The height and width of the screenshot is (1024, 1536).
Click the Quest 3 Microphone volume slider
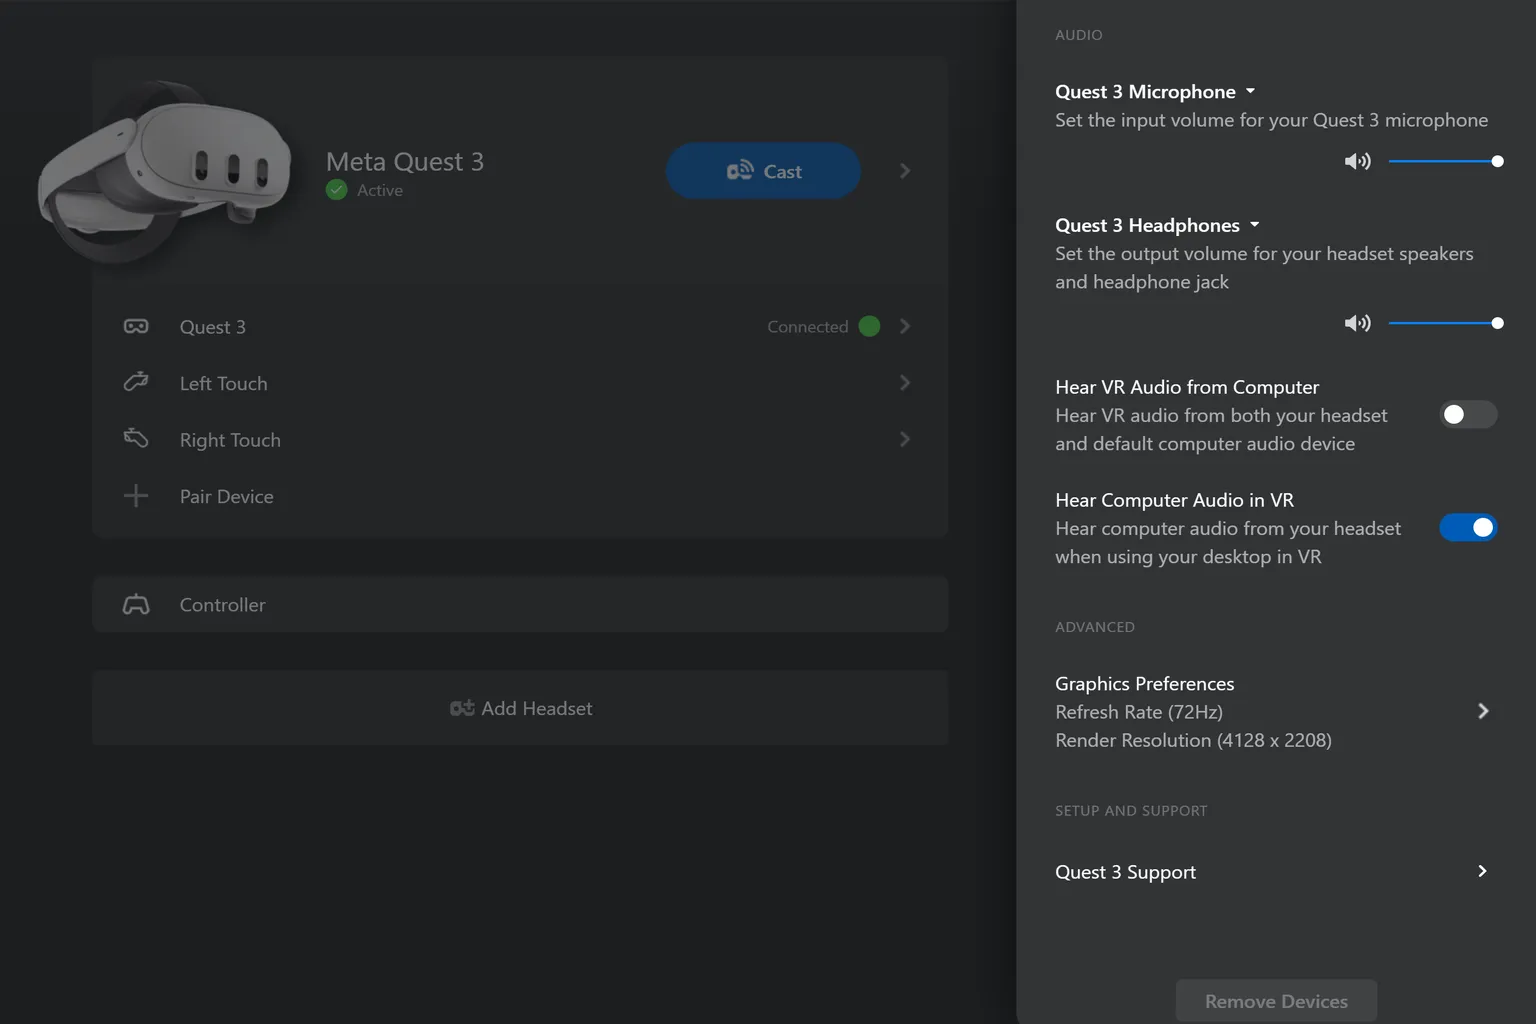[1446, 161]
